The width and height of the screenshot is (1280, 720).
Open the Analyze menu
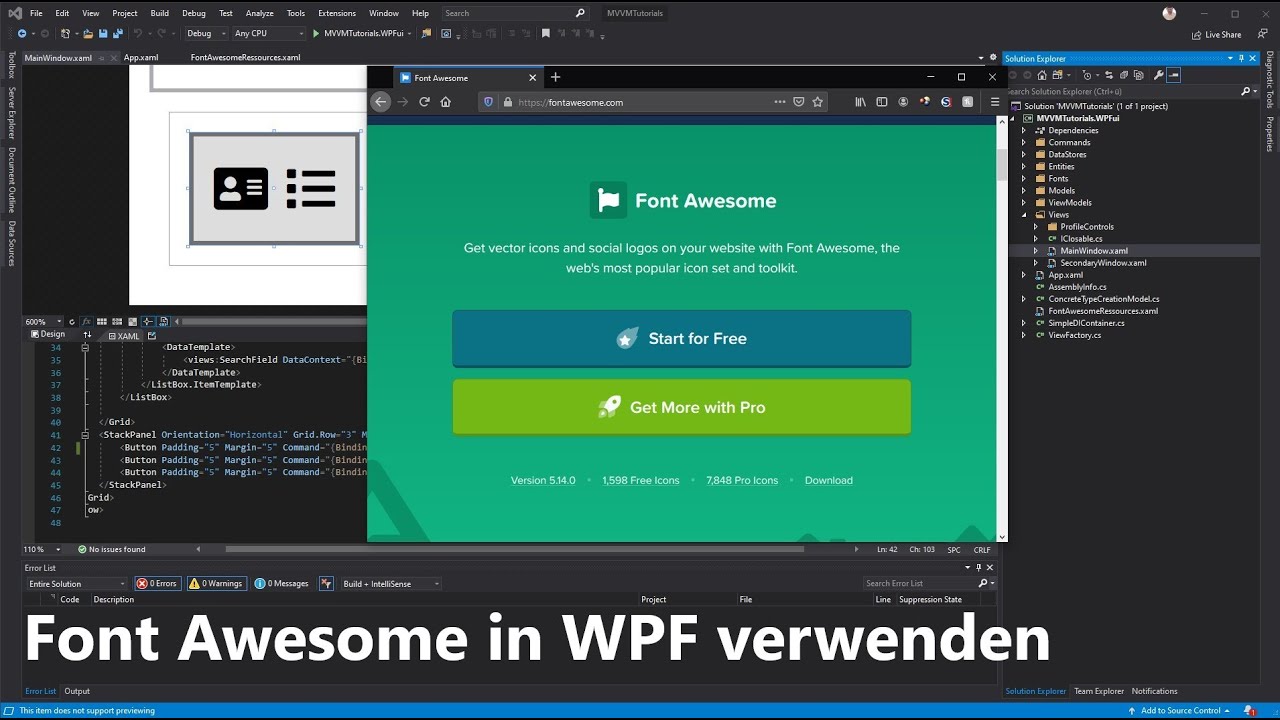259,13
